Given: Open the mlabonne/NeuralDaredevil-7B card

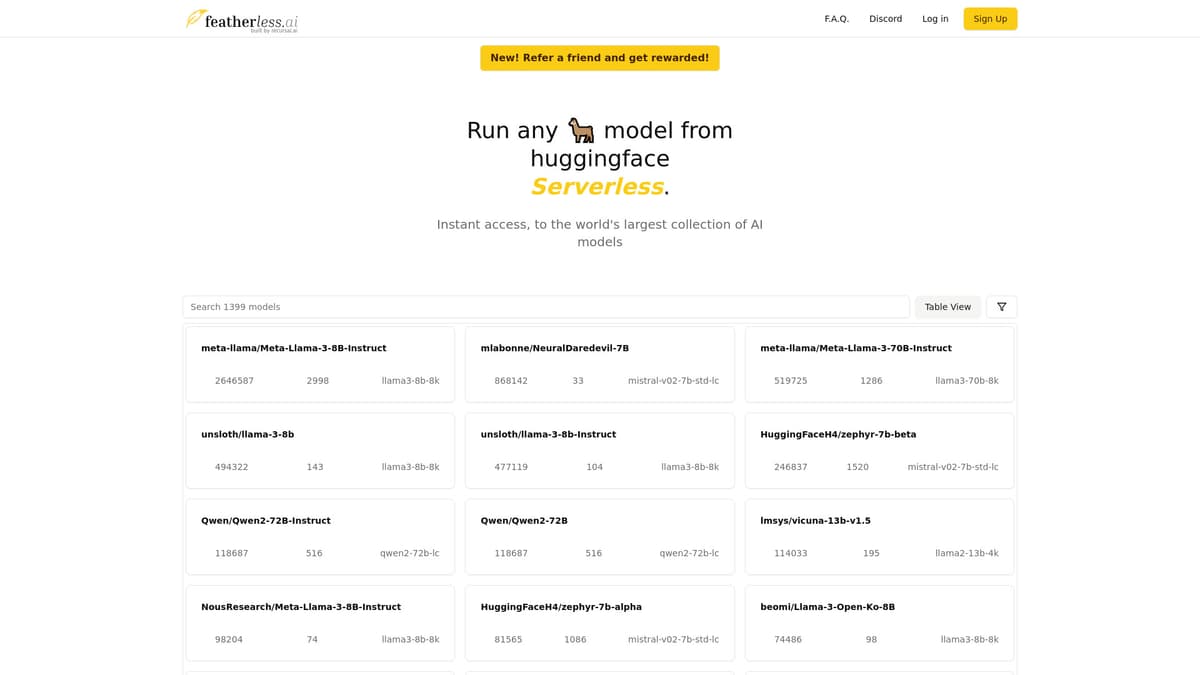Looking at the screenshot, I should click(600, 364).
